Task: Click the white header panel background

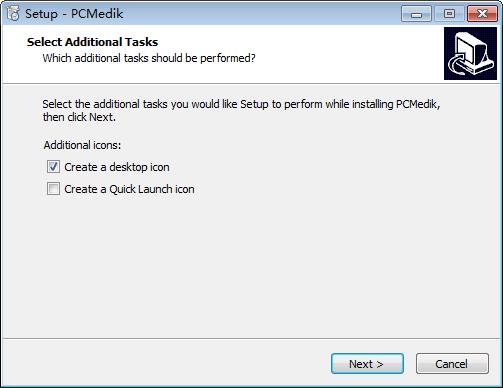Action: click(333, 53)
